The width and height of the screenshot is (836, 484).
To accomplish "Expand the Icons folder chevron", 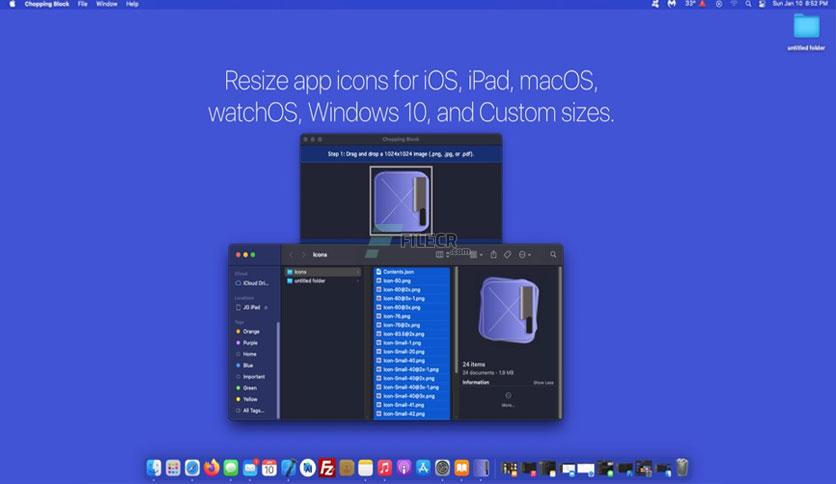I will click(x=358, y=272).
